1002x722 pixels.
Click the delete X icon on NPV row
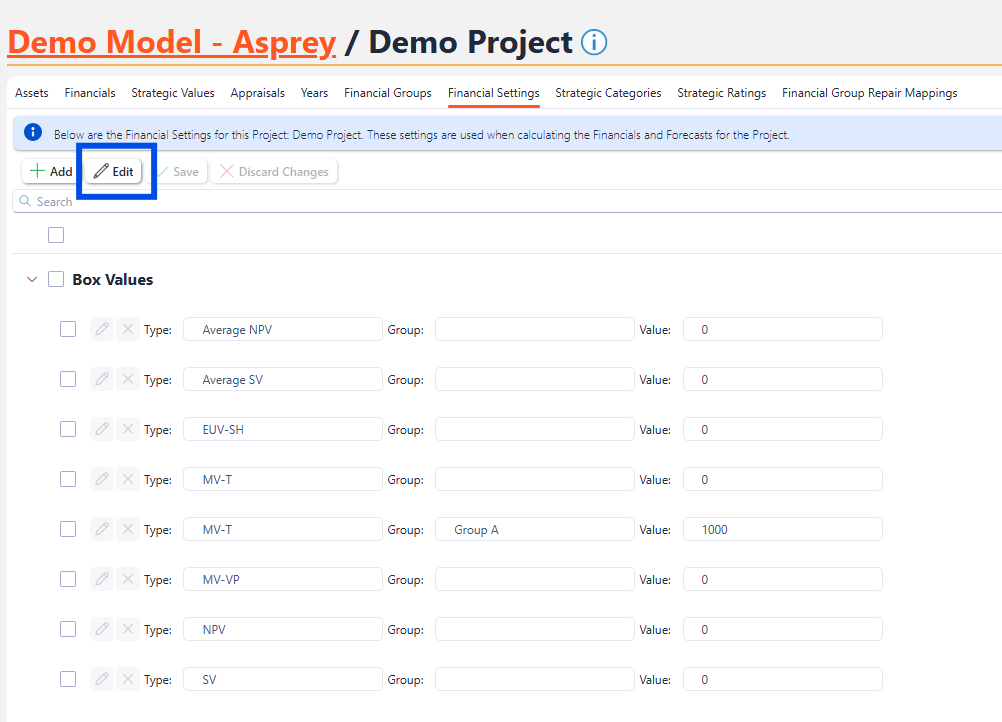[x=128, y=629]
